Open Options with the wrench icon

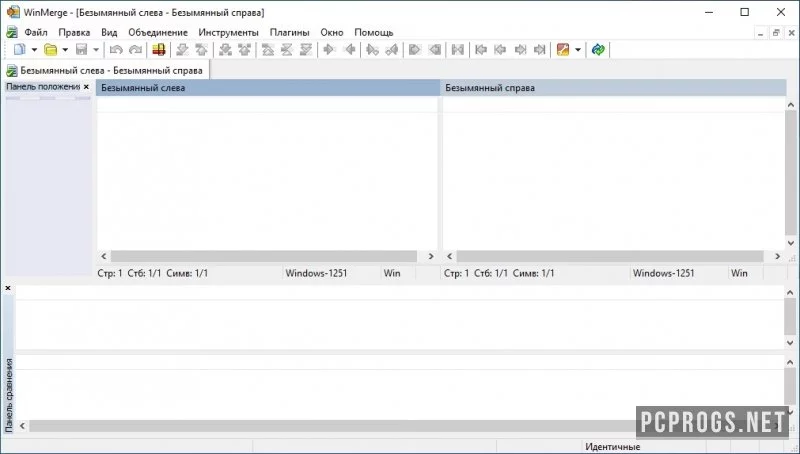tap(563, 49)
